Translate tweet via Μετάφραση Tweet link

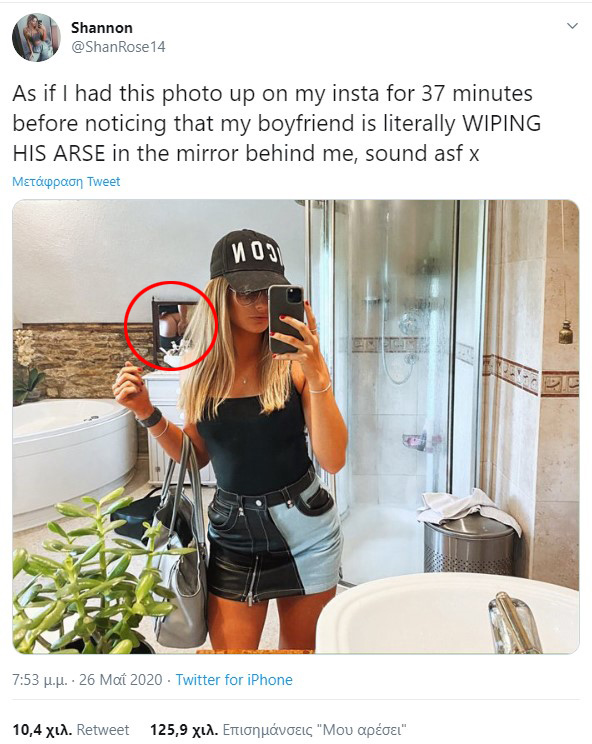[66, 181]
